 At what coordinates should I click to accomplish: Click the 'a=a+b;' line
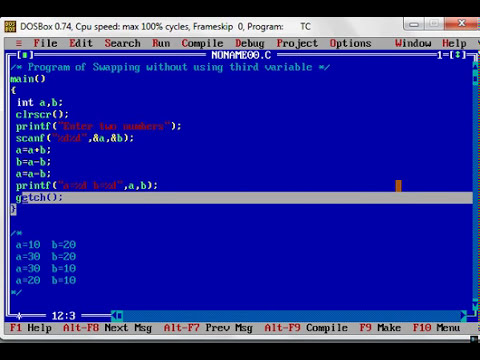point(33,150)
